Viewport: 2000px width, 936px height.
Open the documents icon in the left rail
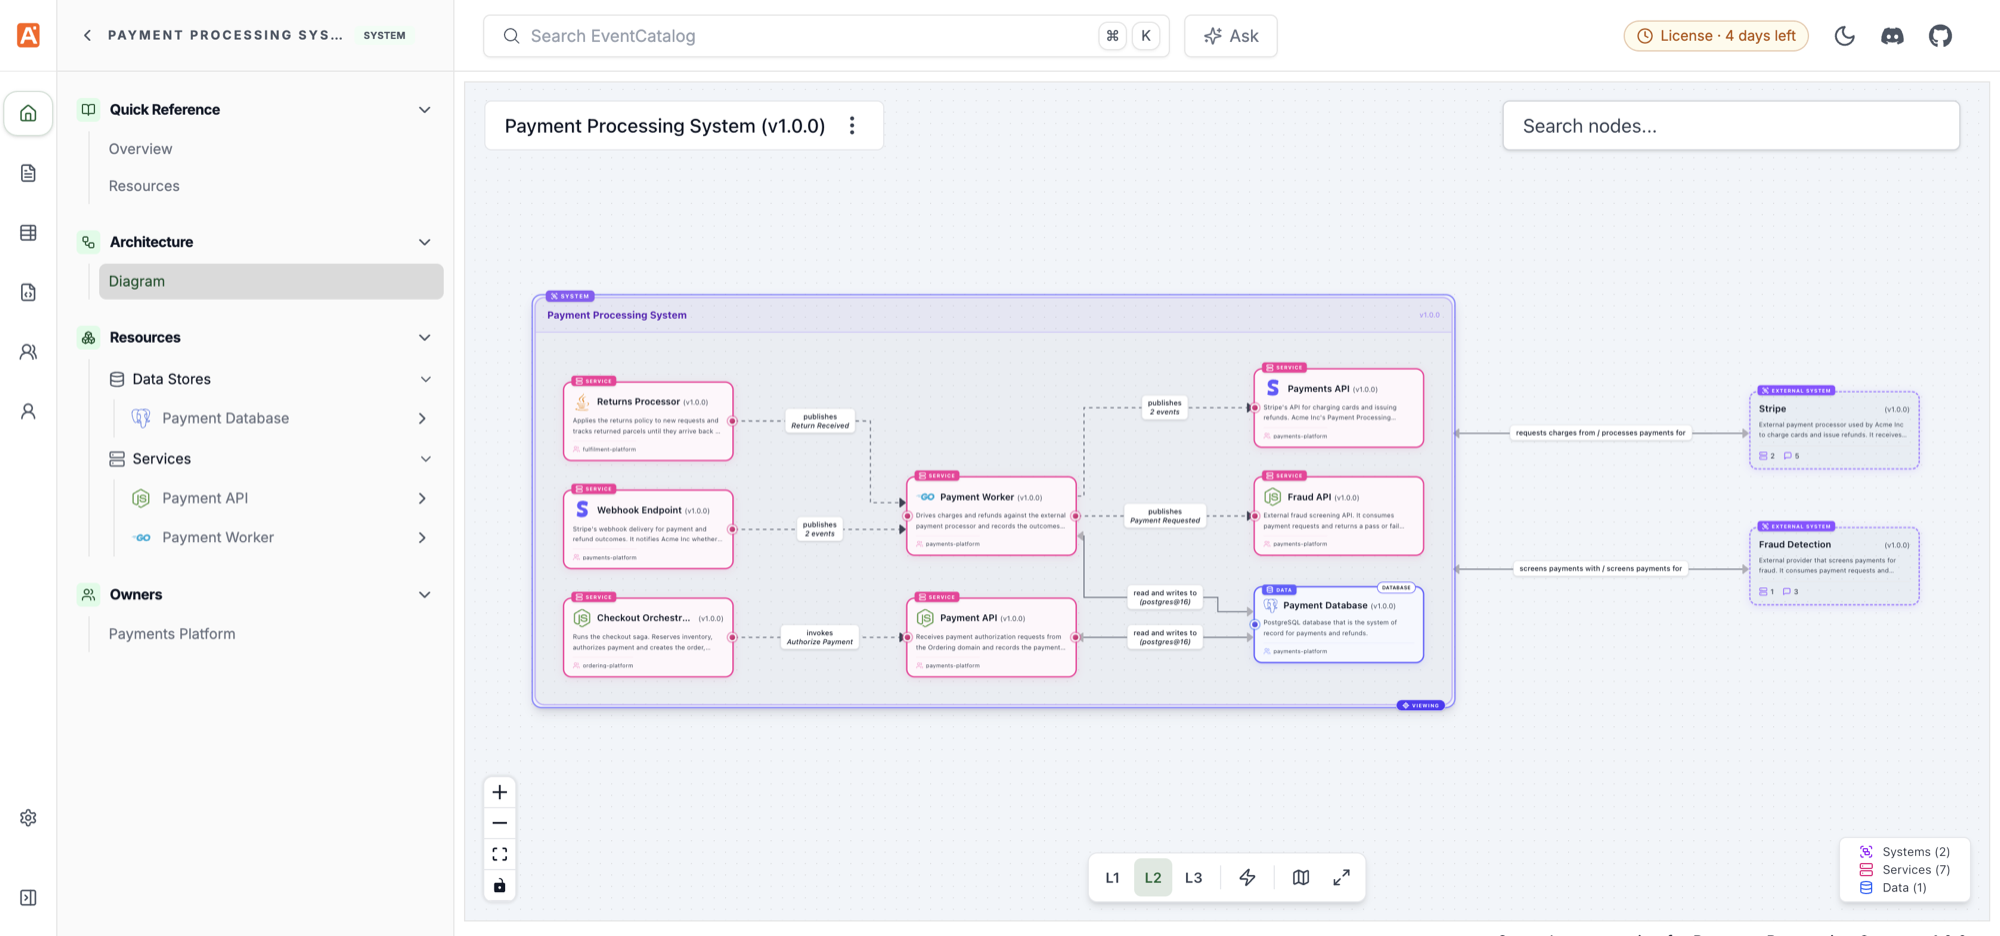[28, 173]
